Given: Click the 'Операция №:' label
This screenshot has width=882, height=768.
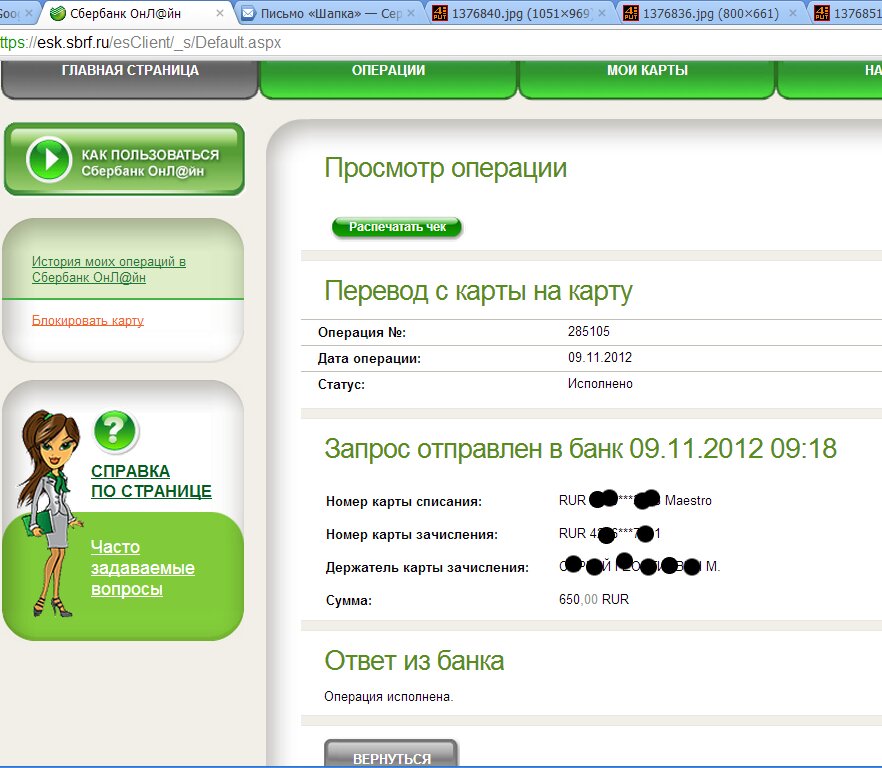Looking at the screenshot, I should (x=362, y=333).
